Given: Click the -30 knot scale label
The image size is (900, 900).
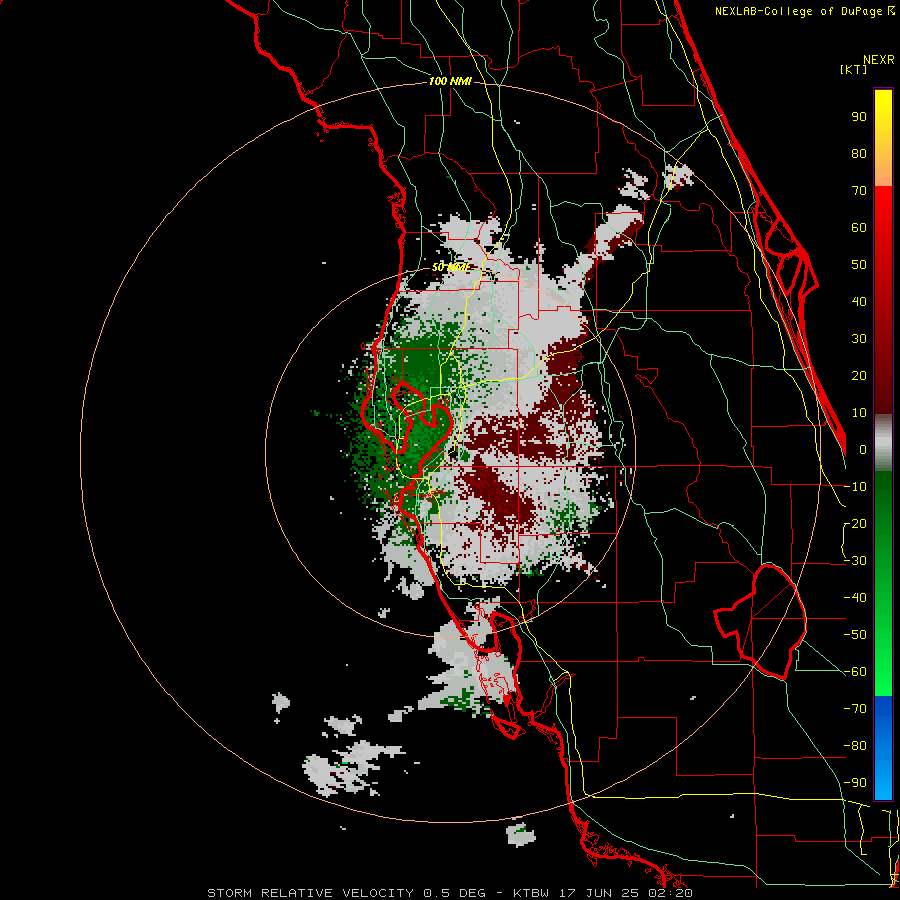Looking at the screenshot, I should [x=855, y=561].
